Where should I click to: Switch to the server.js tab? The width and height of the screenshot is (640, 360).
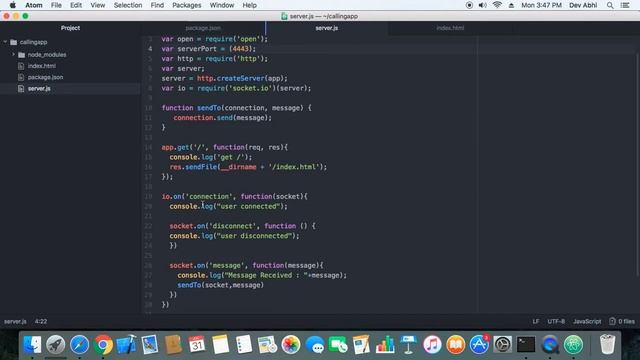tap(327, 28)
